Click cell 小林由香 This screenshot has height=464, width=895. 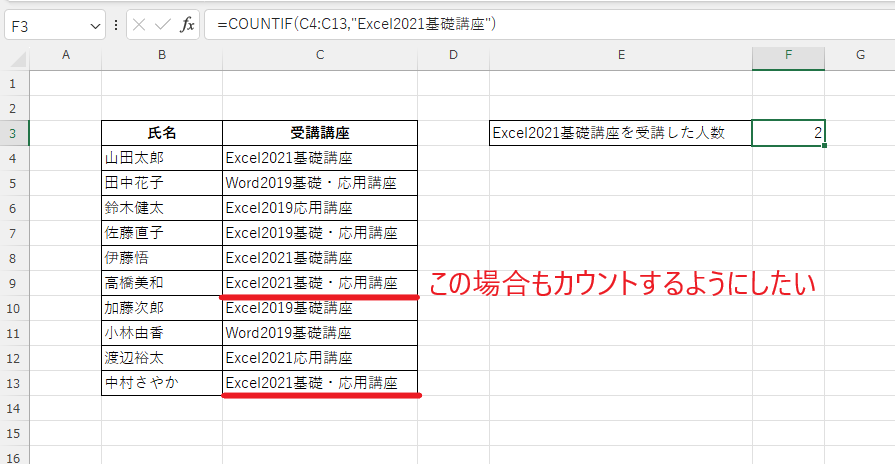[162, 333]
